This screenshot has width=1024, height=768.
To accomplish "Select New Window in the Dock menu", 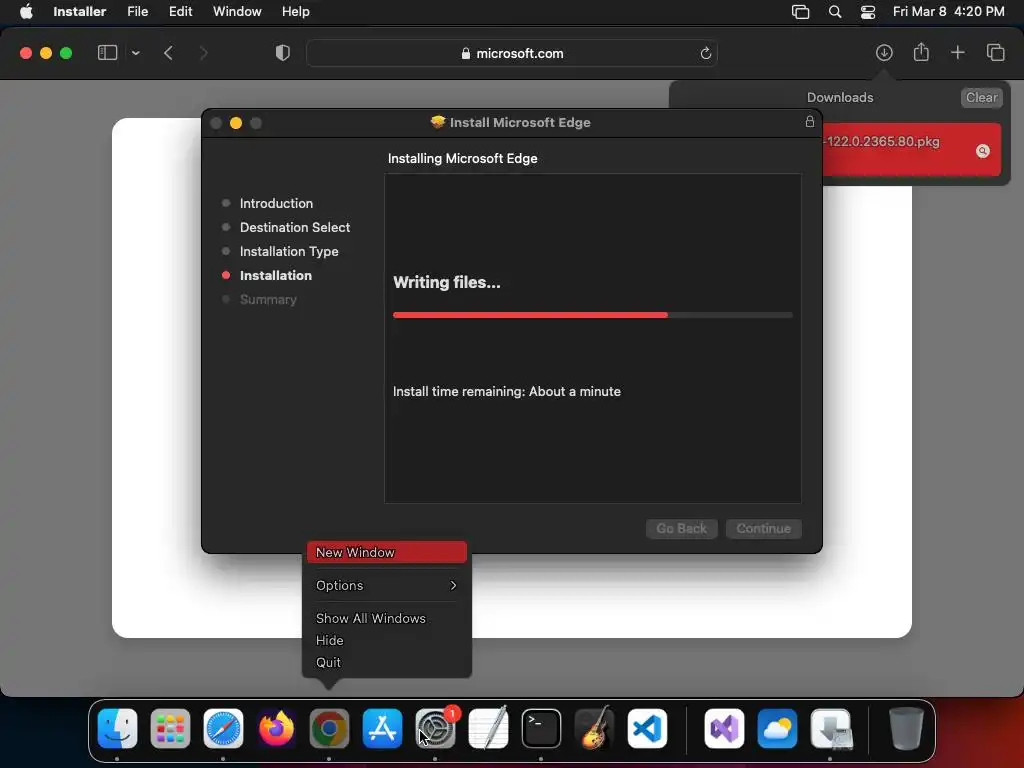I will click(387, 552).
